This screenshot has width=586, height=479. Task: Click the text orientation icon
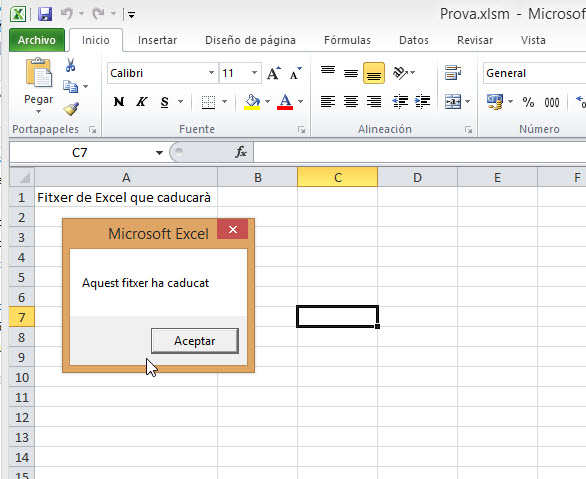pyautogui.click(x=400, y=72)
